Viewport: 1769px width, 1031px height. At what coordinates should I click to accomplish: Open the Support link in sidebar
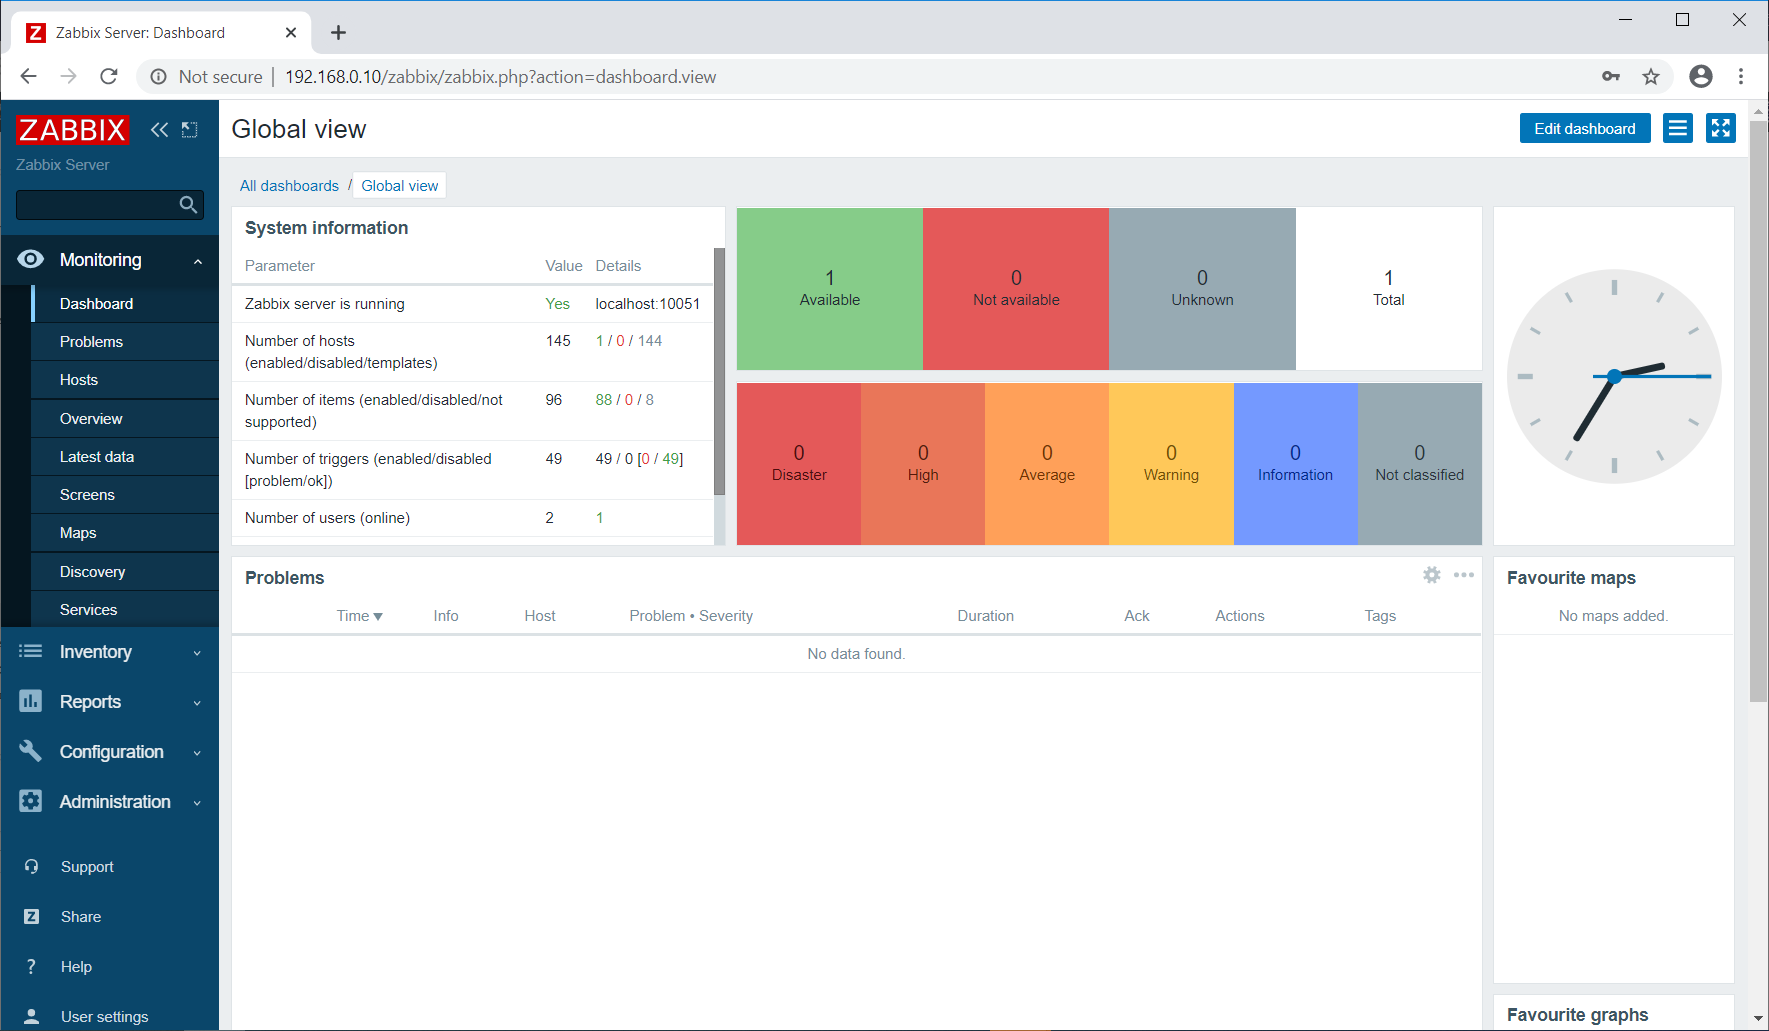pyautogui.click(x=87, y=867)
